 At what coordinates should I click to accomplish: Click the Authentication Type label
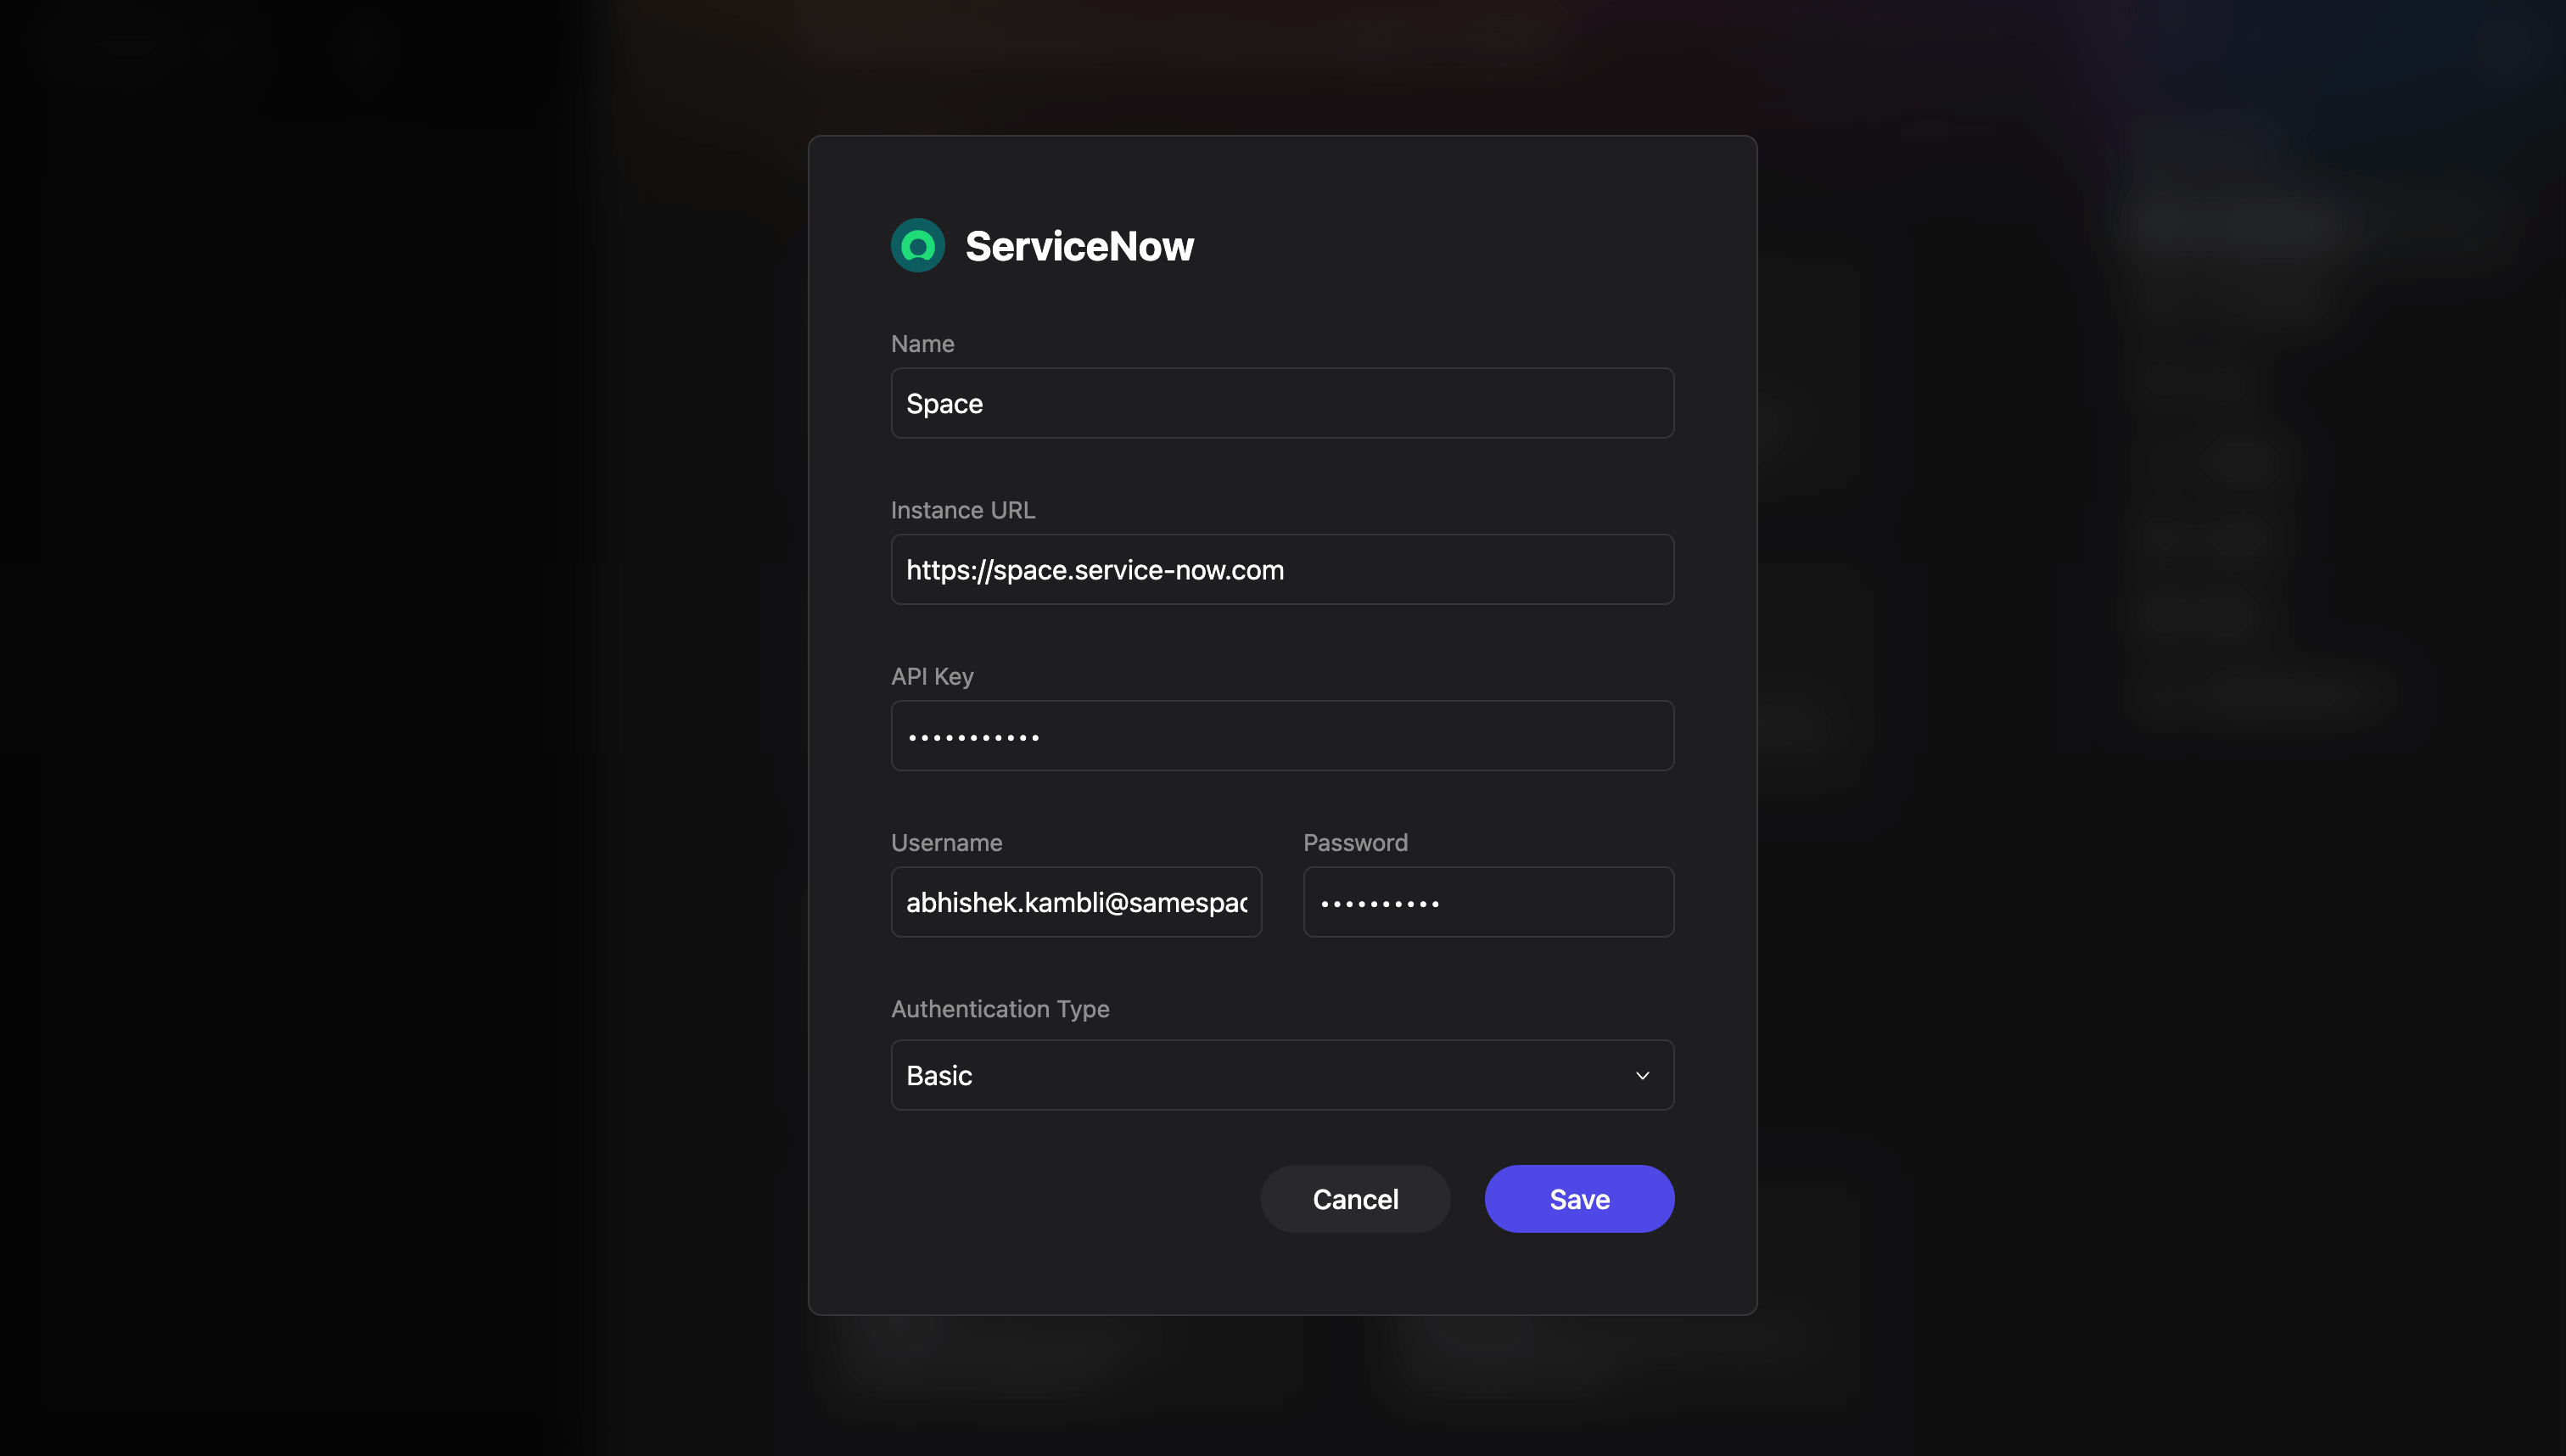pos(1000,1009)
